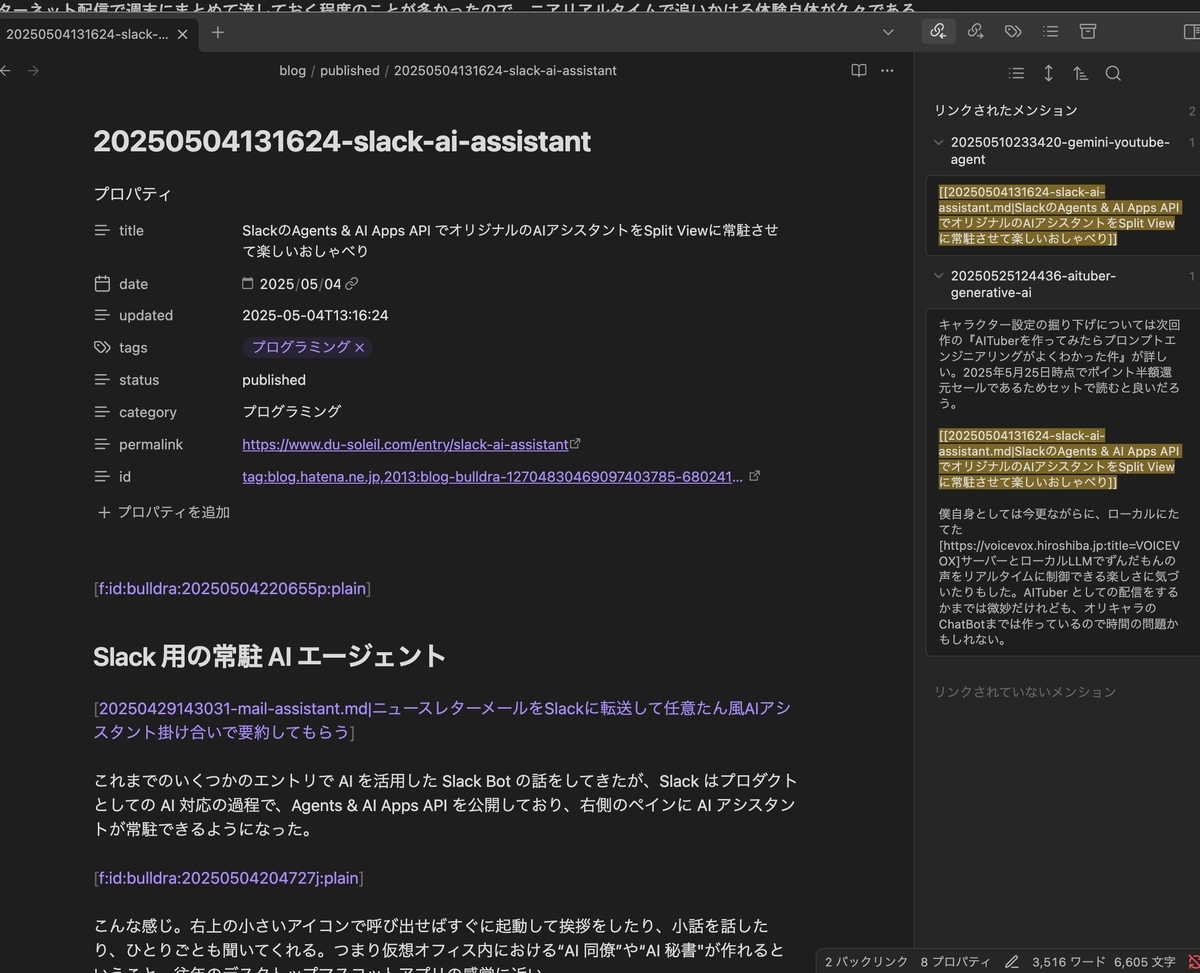Click the category property icon
The height and width of the screenshot is (973, 1200).
click(x=101, y=412)
